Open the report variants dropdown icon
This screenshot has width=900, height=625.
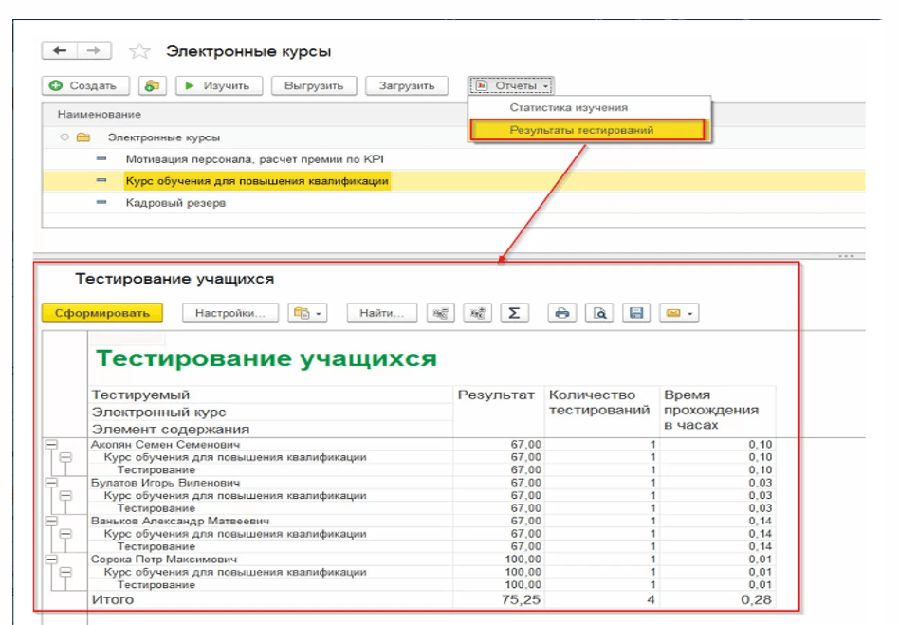pyautogui.click(x=308, y=313)
